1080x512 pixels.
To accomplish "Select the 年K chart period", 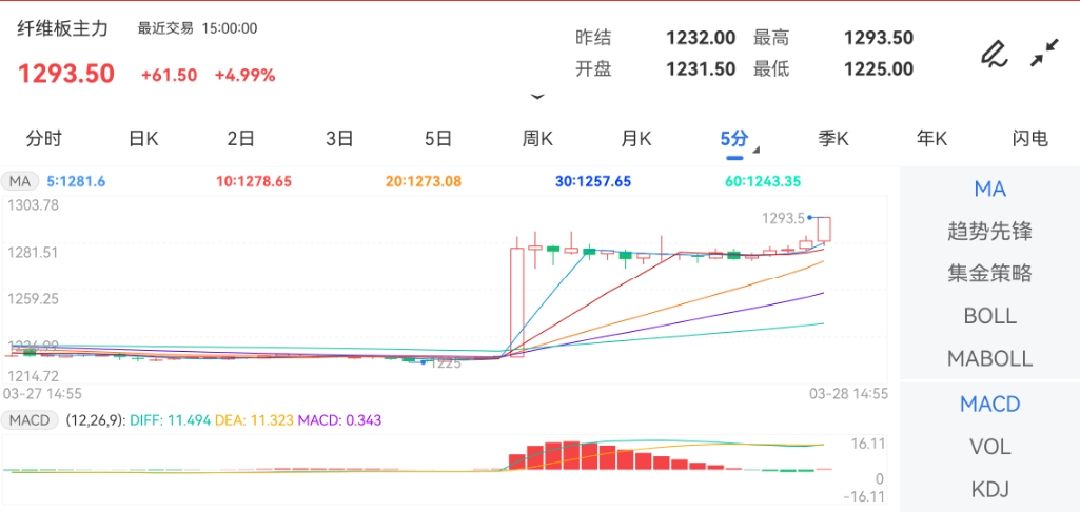I will (x=931, y=139).
